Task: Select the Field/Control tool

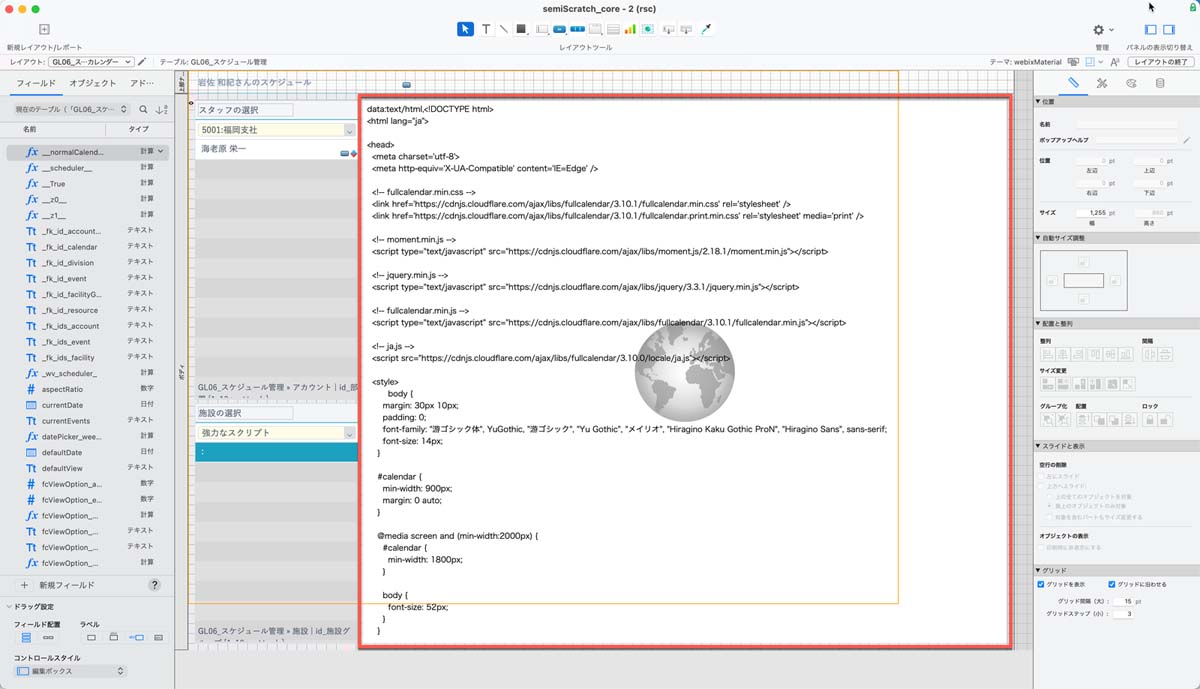Action: 542,29
